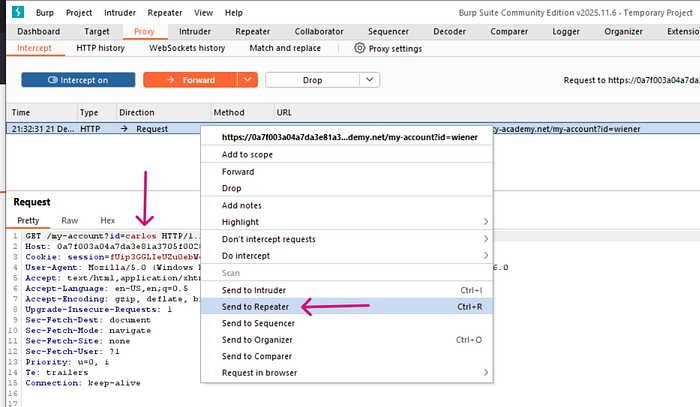The height and width of the screenshot is (407, 700).
Task: Open the Help menu
Action: coord(233,13)
